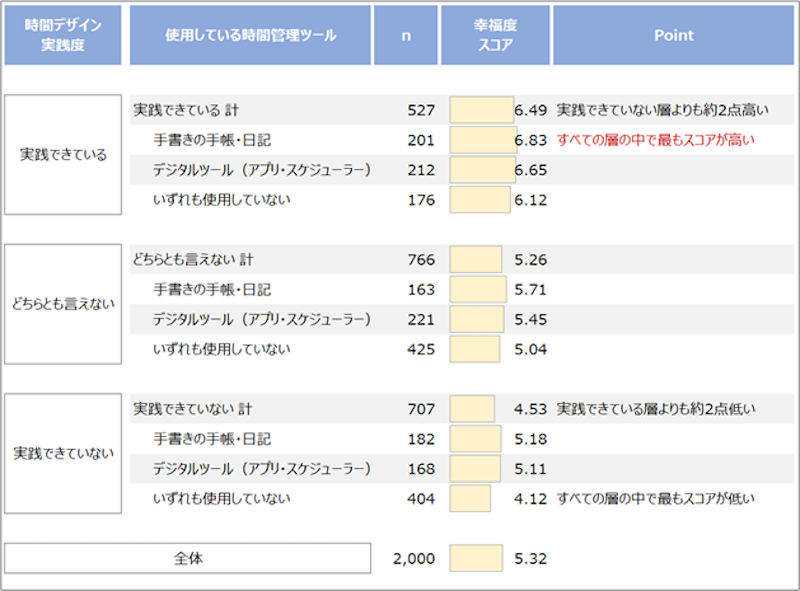The image size is (800, 591).
Task: Click the n column header
Action: (x=406, y=35)
